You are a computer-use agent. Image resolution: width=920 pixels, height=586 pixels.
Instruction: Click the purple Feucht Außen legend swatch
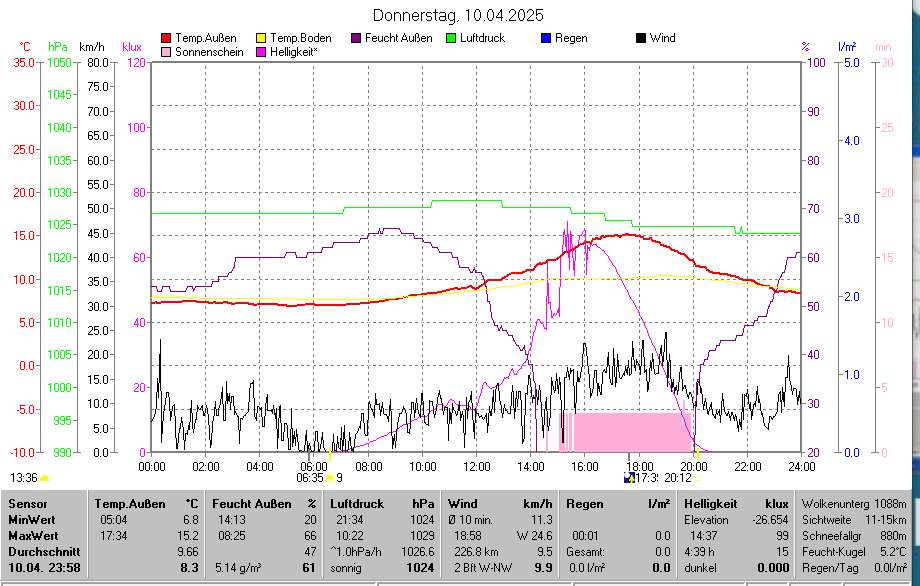coord(356,38)
